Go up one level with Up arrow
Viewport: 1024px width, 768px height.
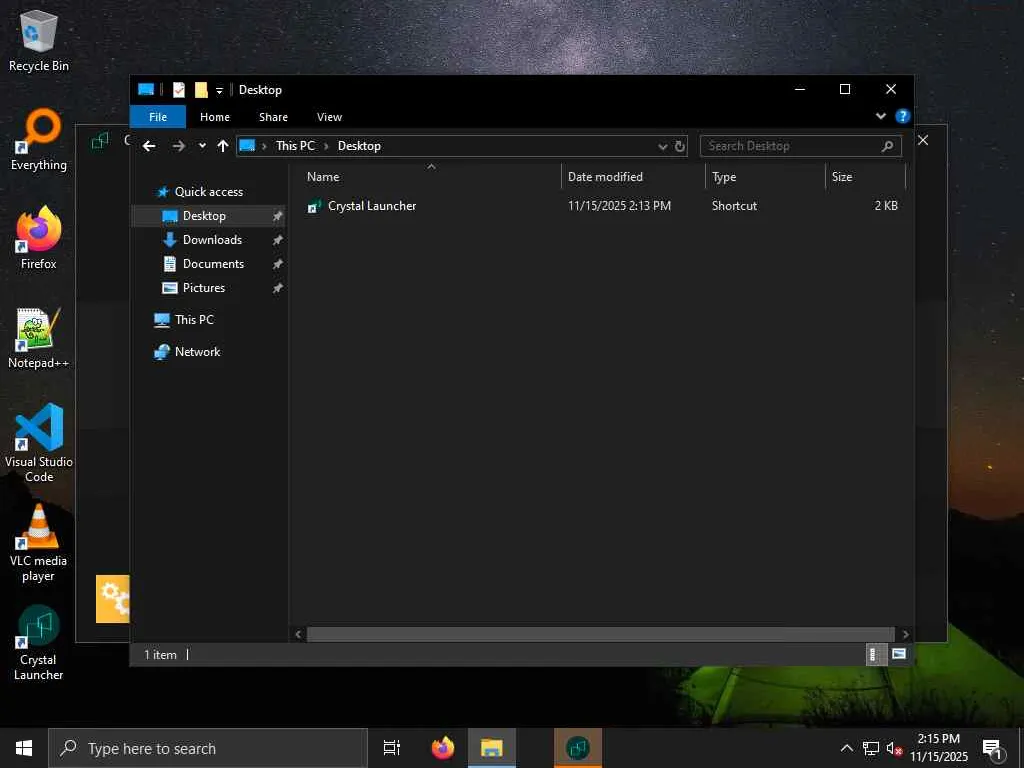point(223,146)
